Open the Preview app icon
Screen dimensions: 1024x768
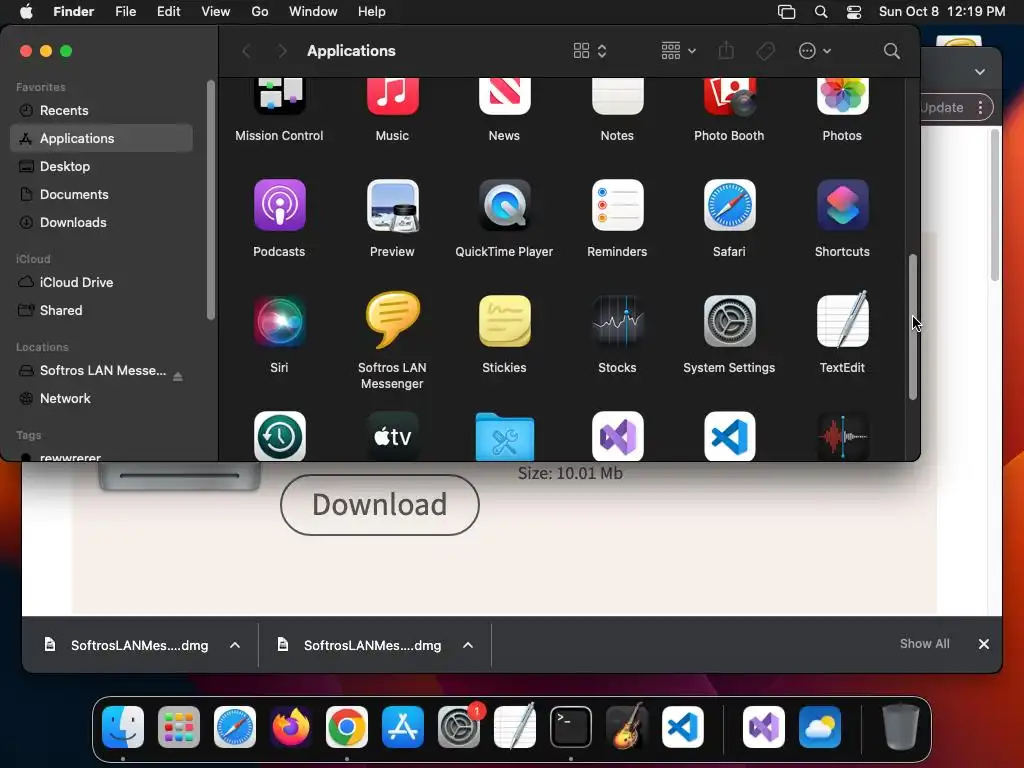click(x=392, y=205)
